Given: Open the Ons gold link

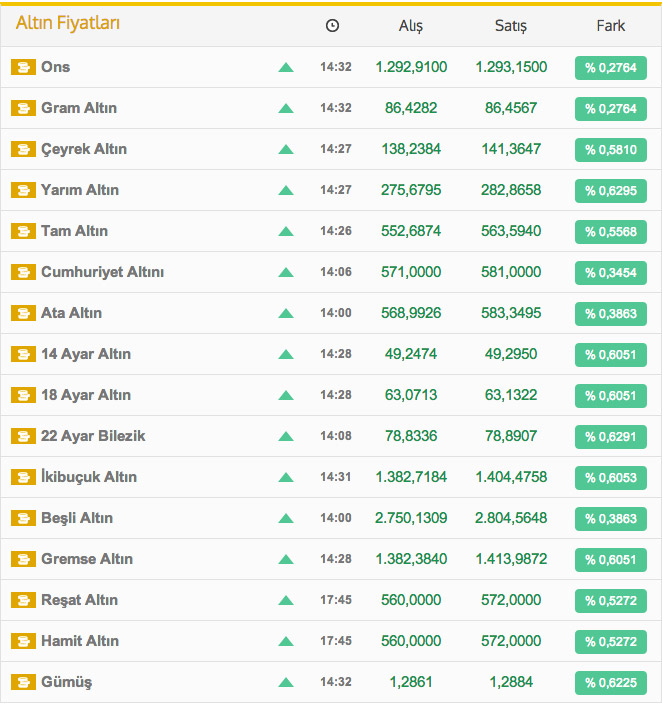Looking at the screenshot, I should click(55, 67).
